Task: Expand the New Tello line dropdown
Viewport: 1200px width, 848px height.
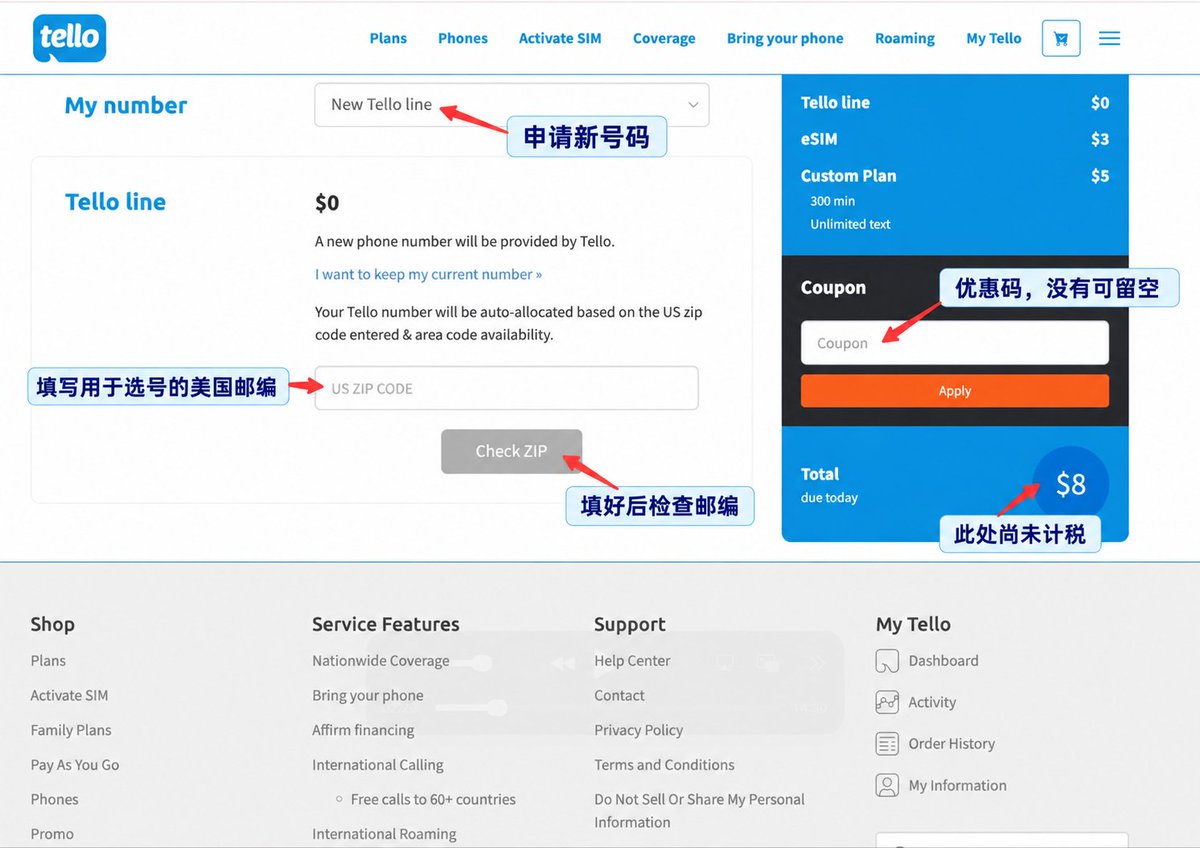Action: (x=512, y=104)
